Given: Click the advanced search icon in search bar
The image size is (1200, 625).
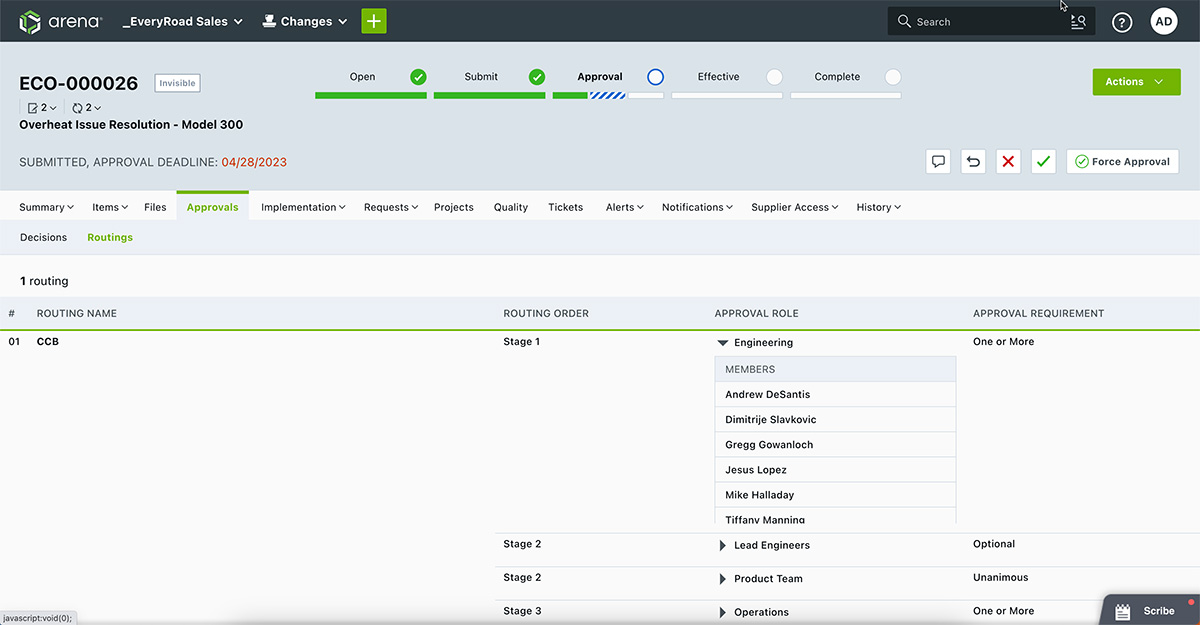Looking at the screenshot, I should 1078,21.
